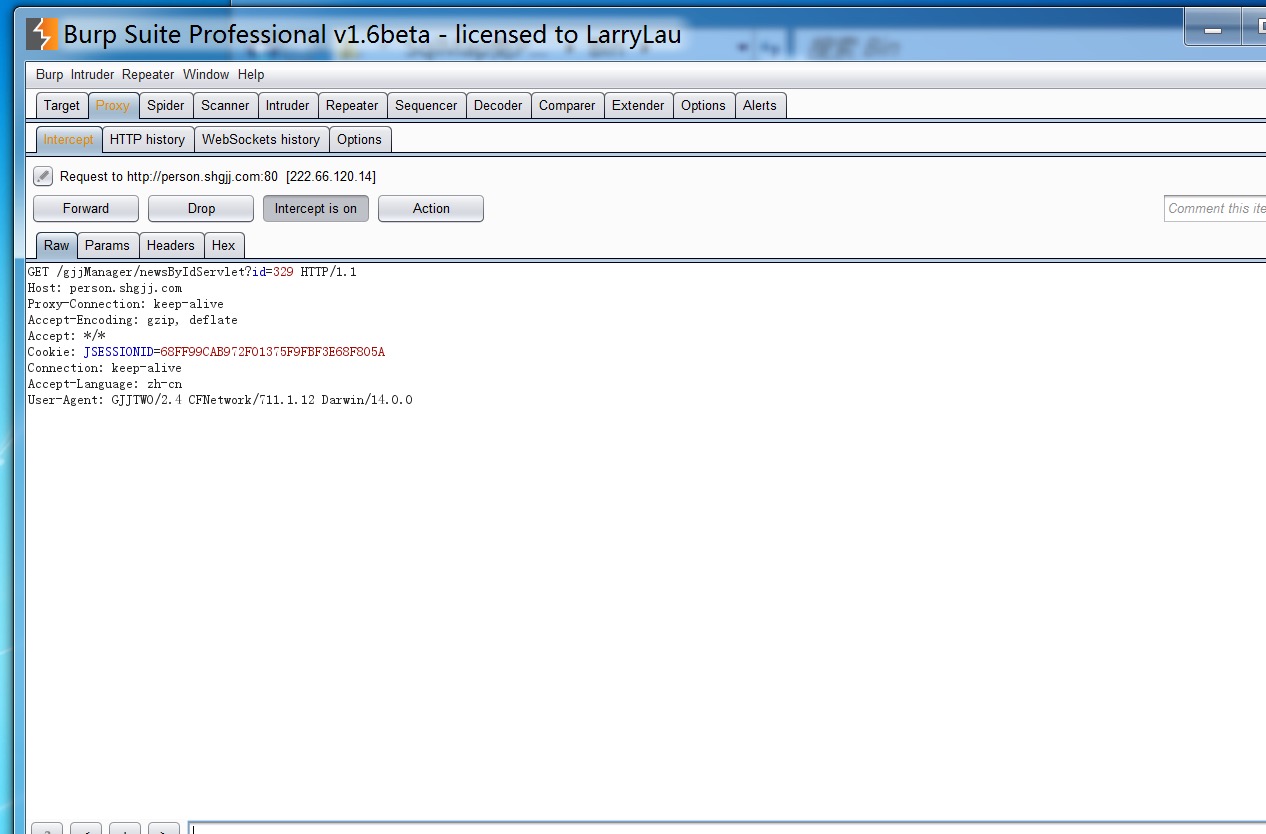Viewport: 1266px width, 834px height.
Task: Go to the top-level Intruder tab
Action: [x=288, y=105]
